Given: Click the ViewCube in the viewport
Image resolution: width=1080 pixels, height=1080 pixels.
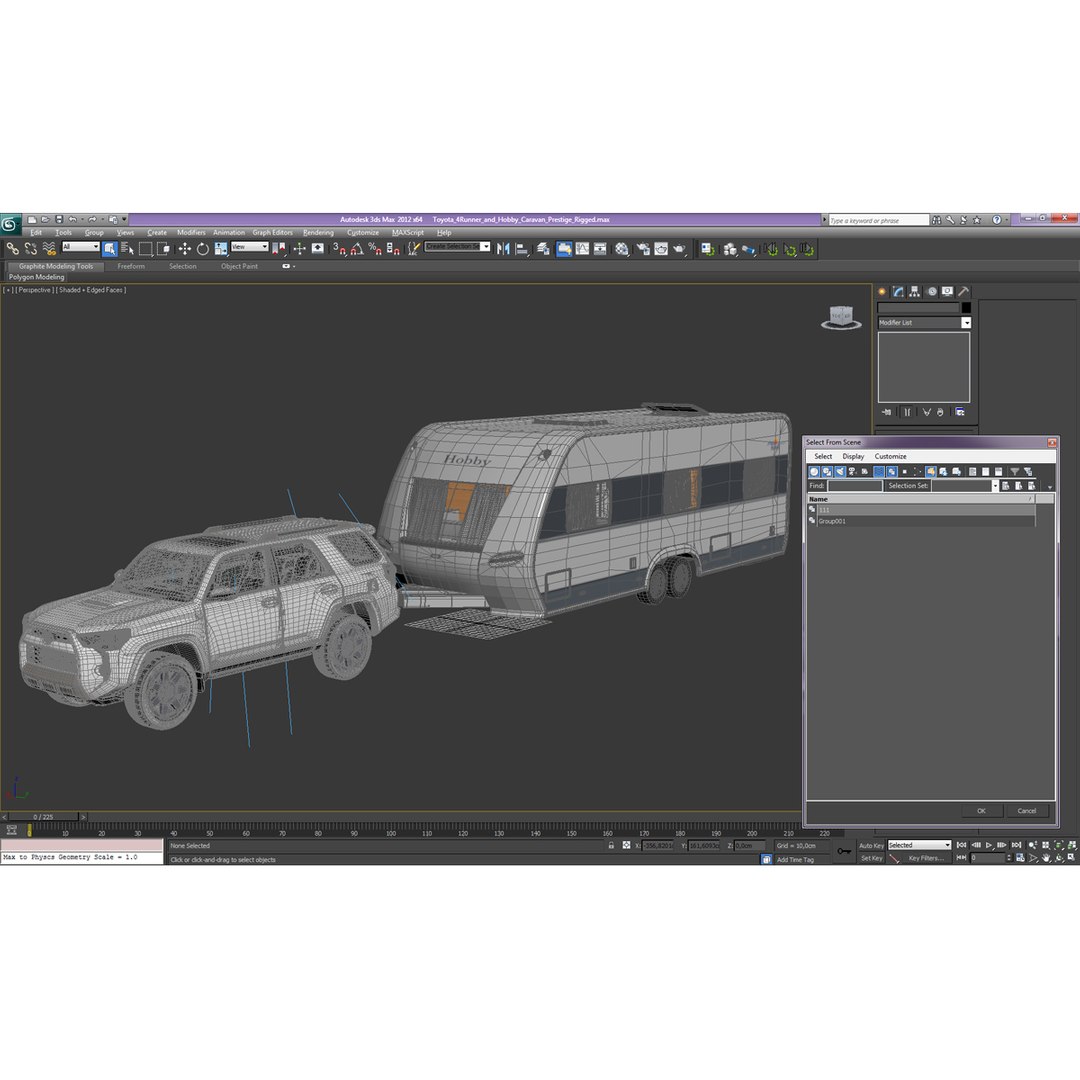Looking at the screenshot, I should [841, 318].
